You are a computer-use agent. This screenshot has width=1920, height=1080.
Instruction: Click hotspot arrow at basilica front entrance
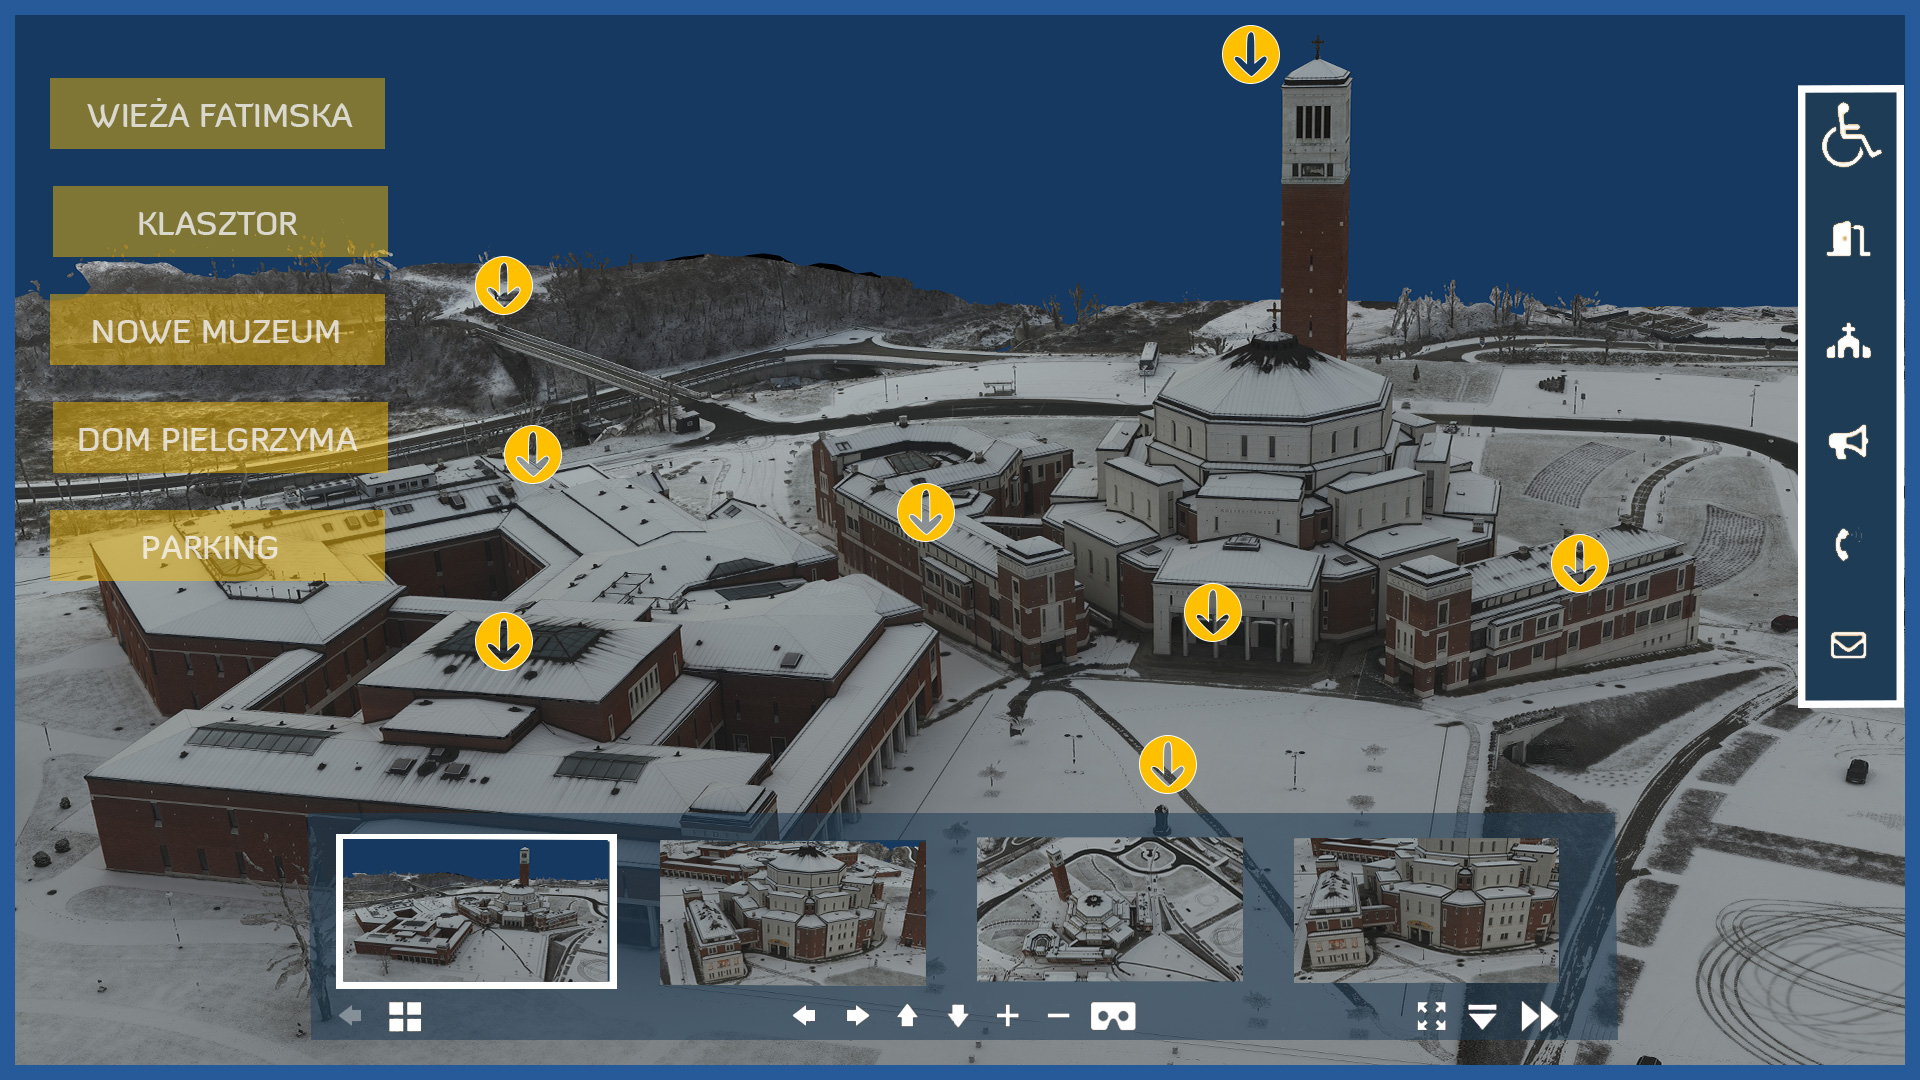coord(1212,612)
